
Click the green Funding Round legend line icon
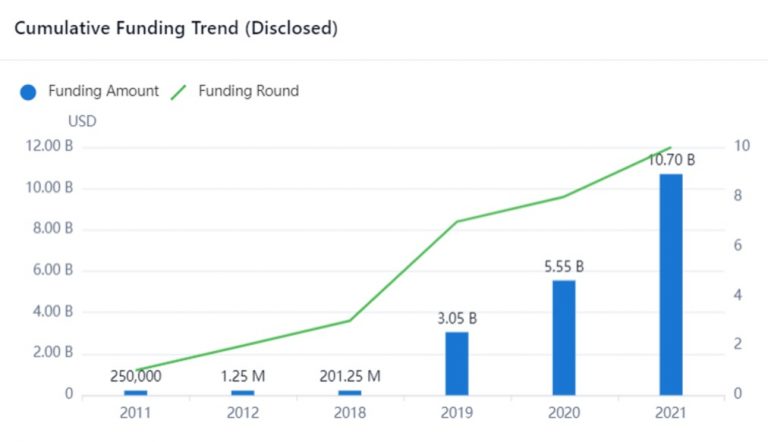click(179, 92)
